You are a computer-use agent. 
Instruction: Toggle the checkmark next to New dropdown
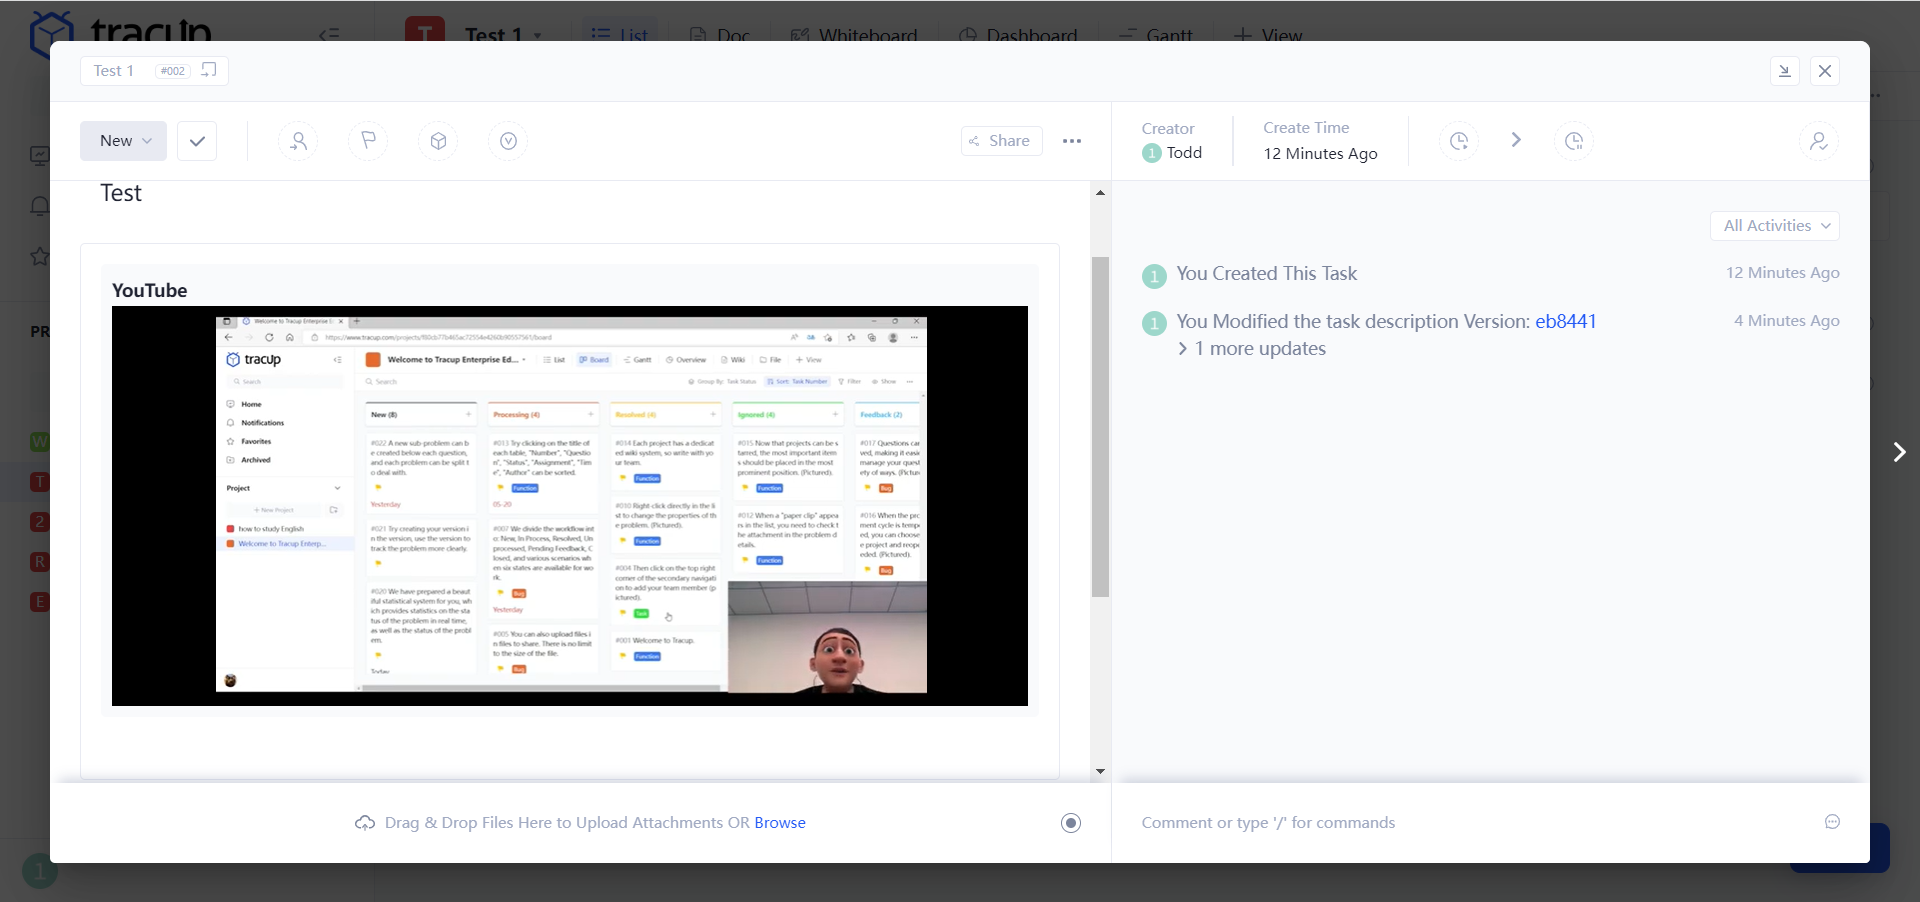tap(196, 141)
